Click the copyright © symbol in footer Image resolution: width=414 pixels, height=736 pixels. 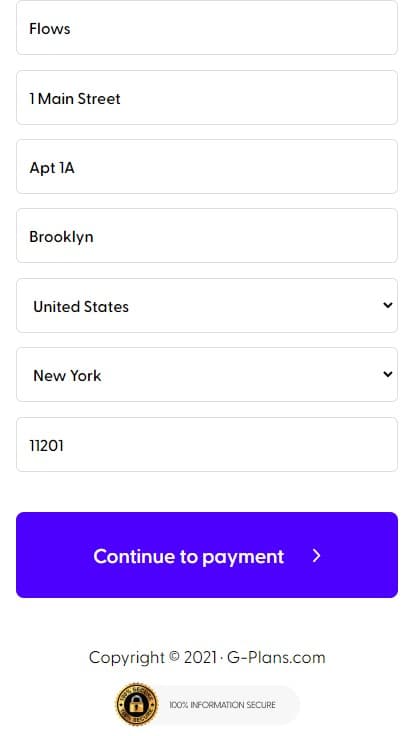click(174, 656)
